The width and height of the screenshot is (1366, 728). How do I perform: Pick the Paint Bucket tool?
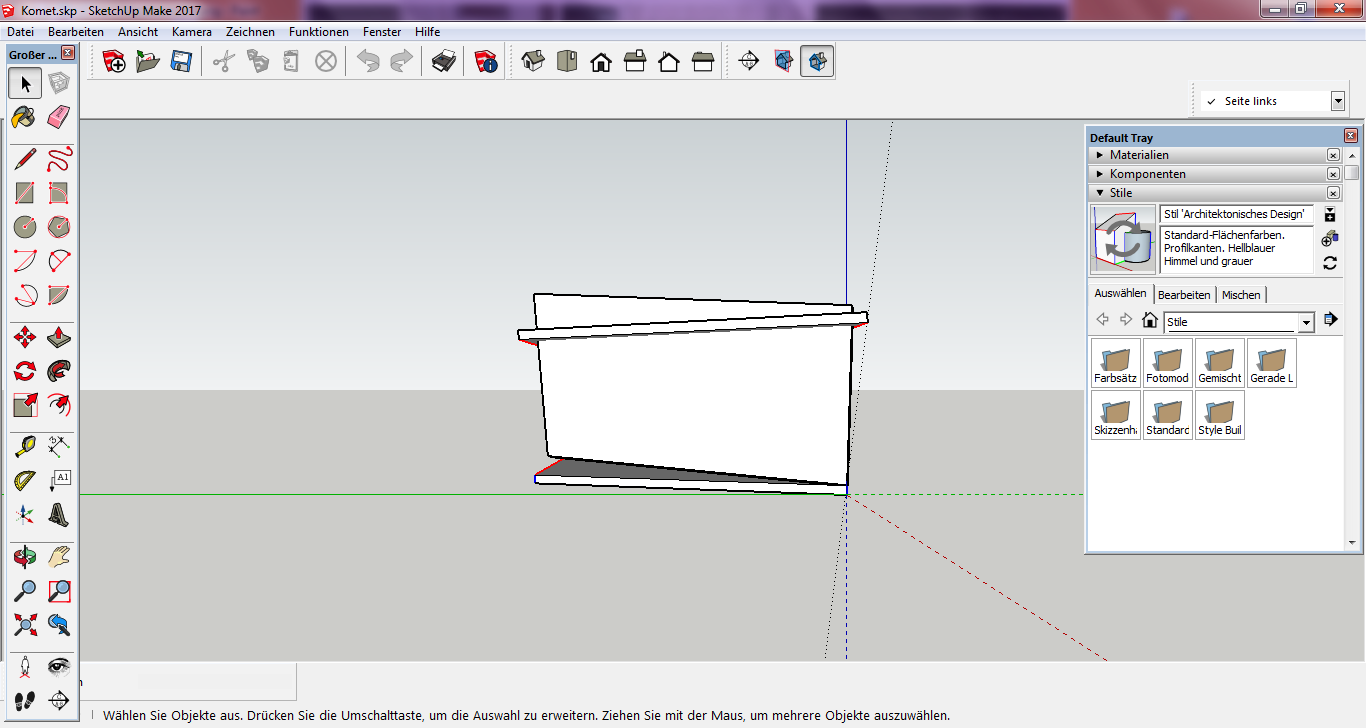click(25, 117)
